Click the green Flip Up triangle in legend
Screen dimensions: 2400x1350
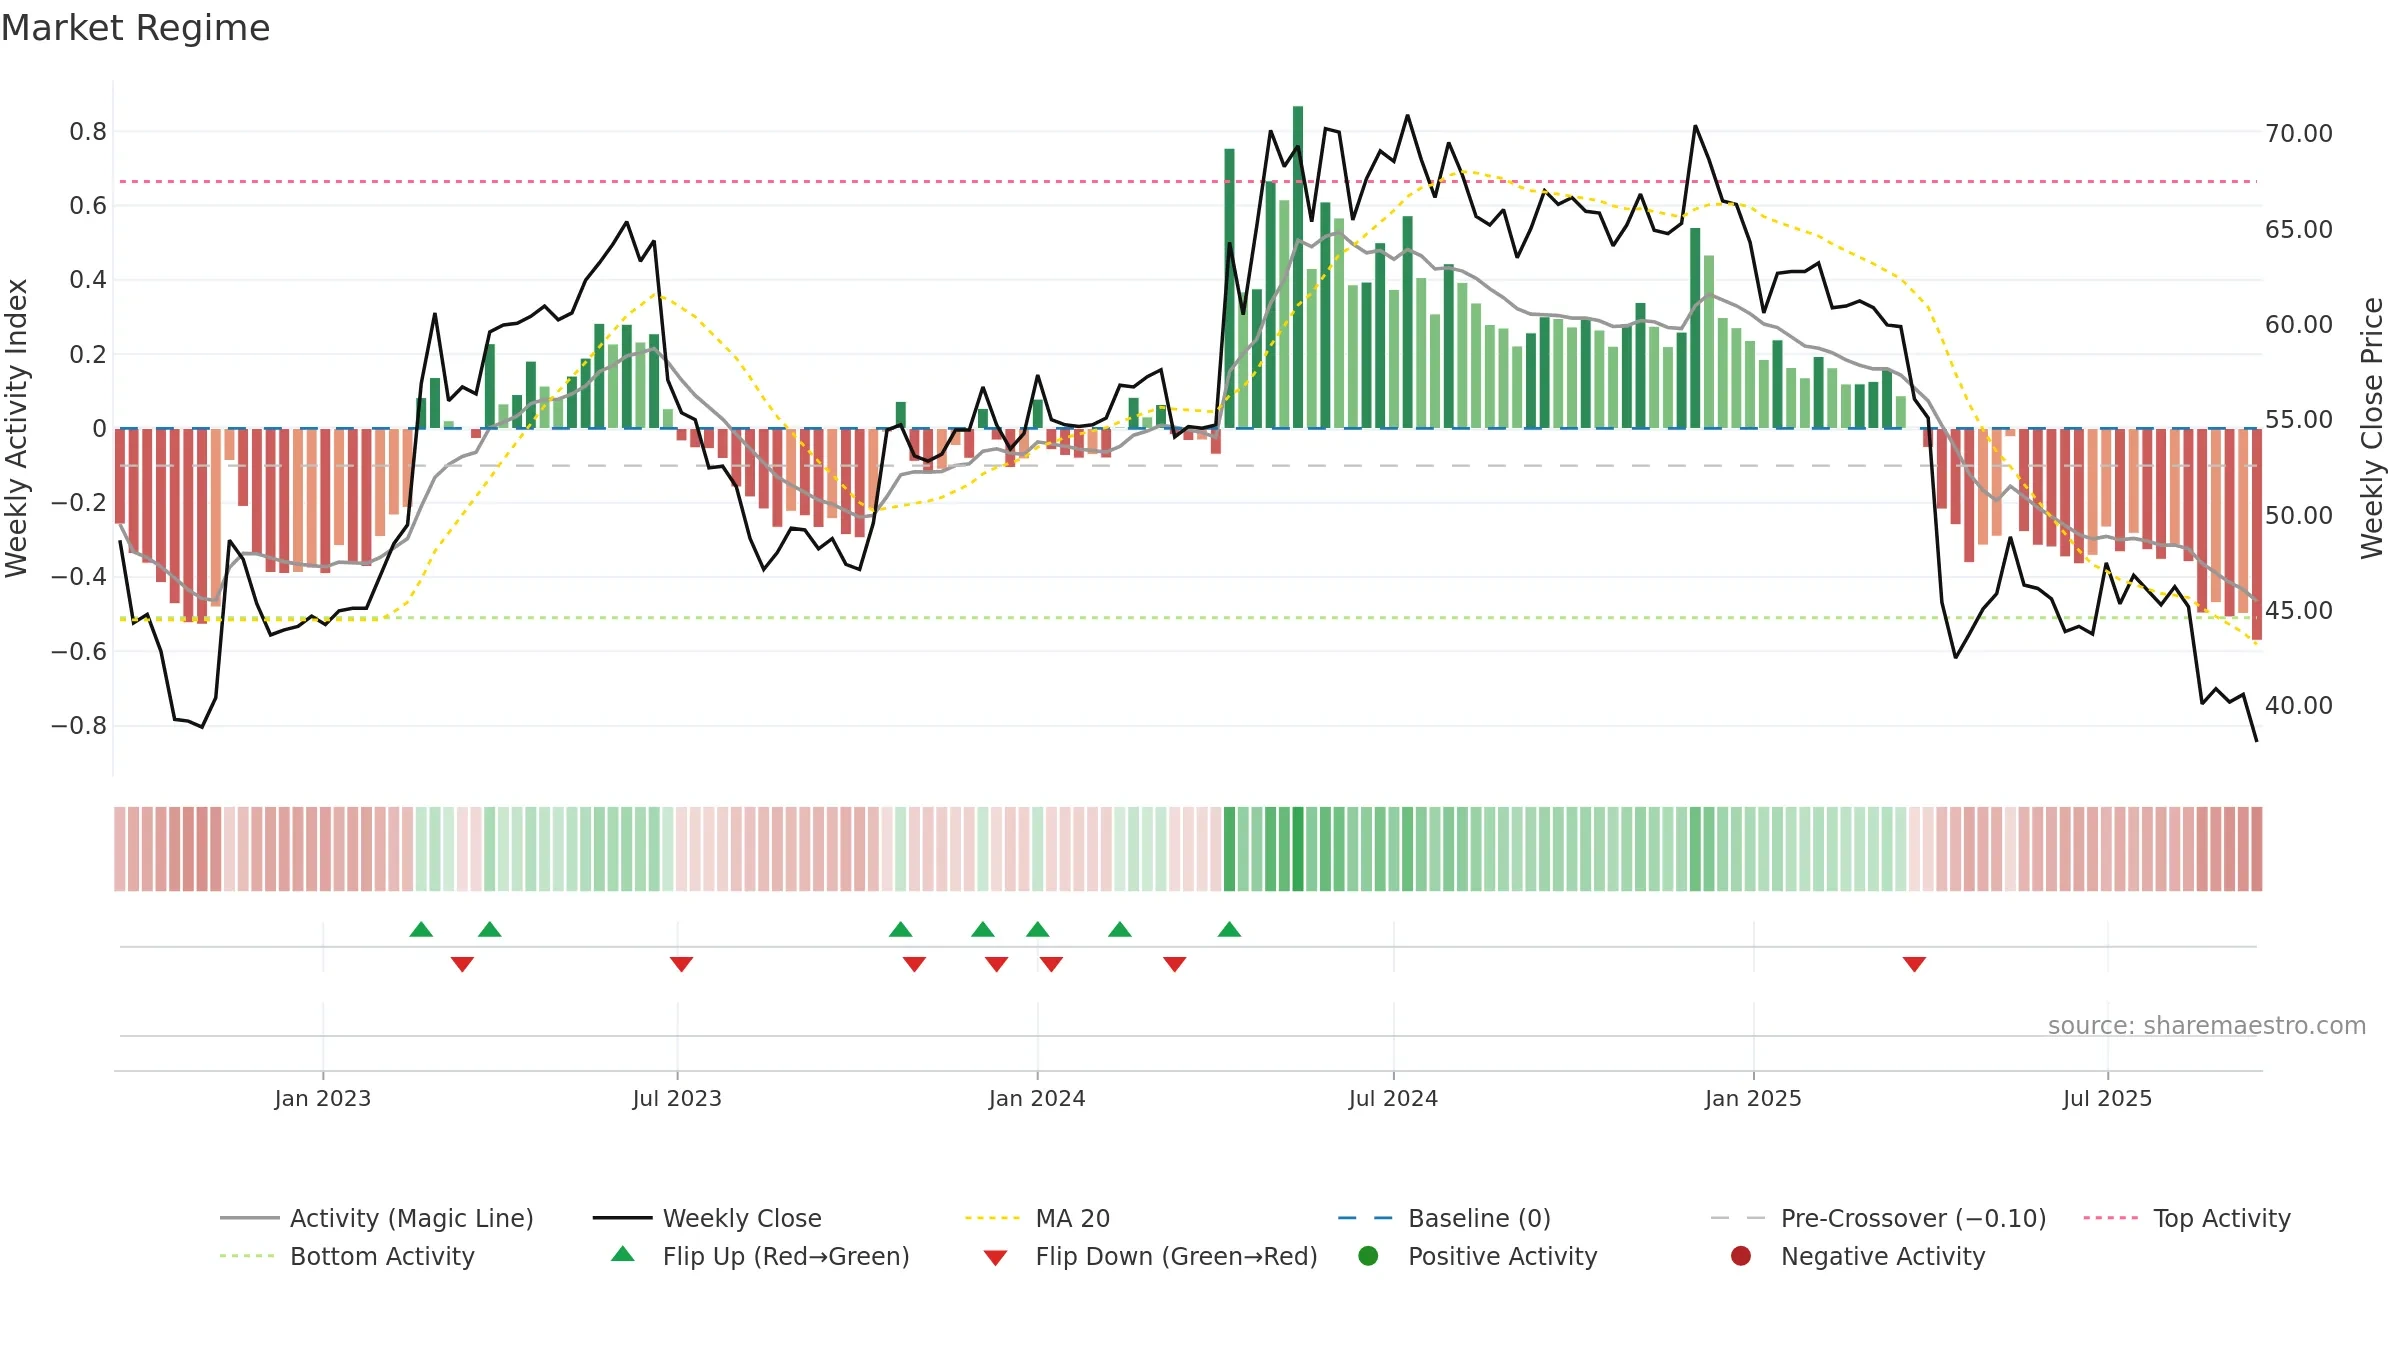point(623,1254)
